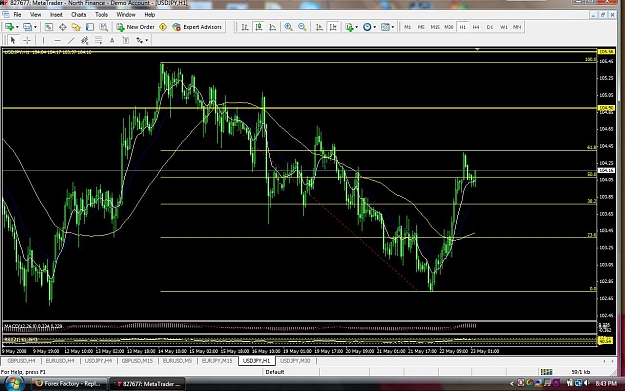Screen dimensions: 625x391
Task: Toggle Auto Scroll chart icon
Action: point(319,27)
